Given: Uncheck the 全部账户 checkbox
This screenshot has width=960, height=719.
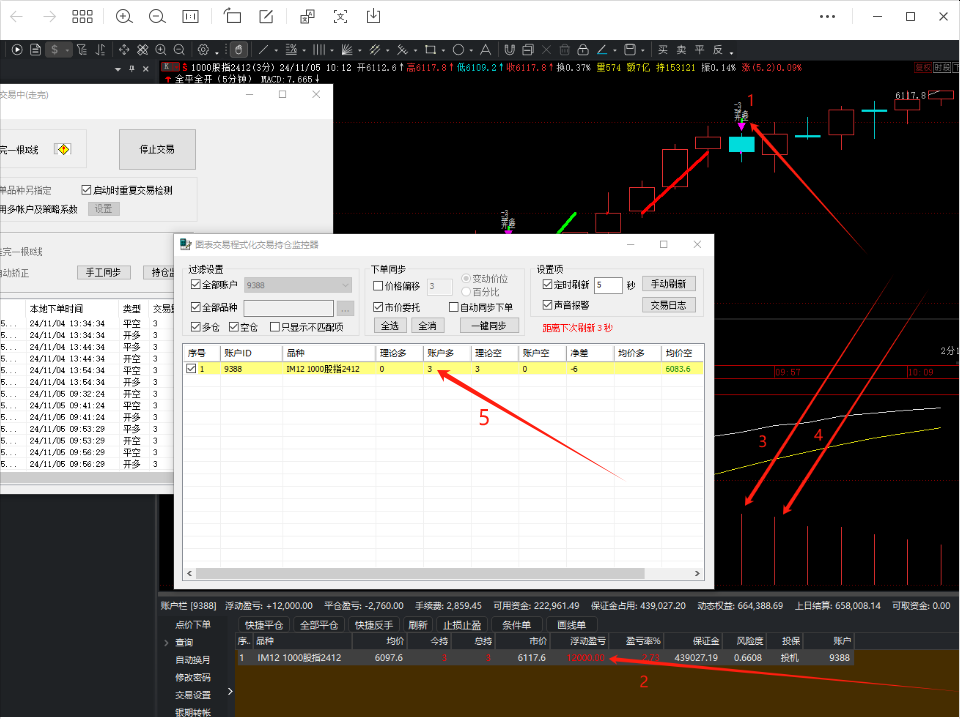Looking at the screenshot, I should [x=196, y=284].
